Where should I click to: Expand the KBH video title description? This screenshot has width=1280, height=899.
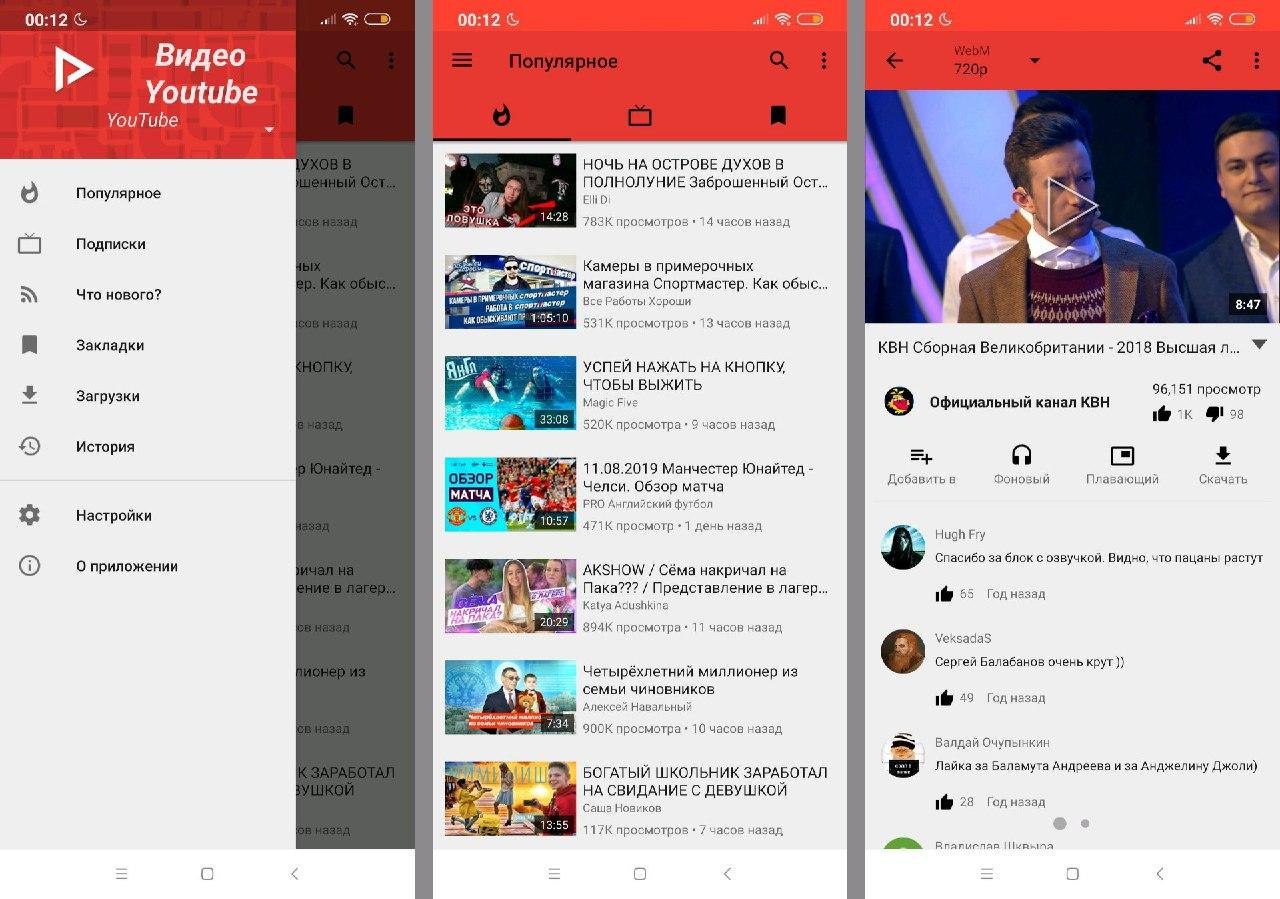(x=1260, y=345)
